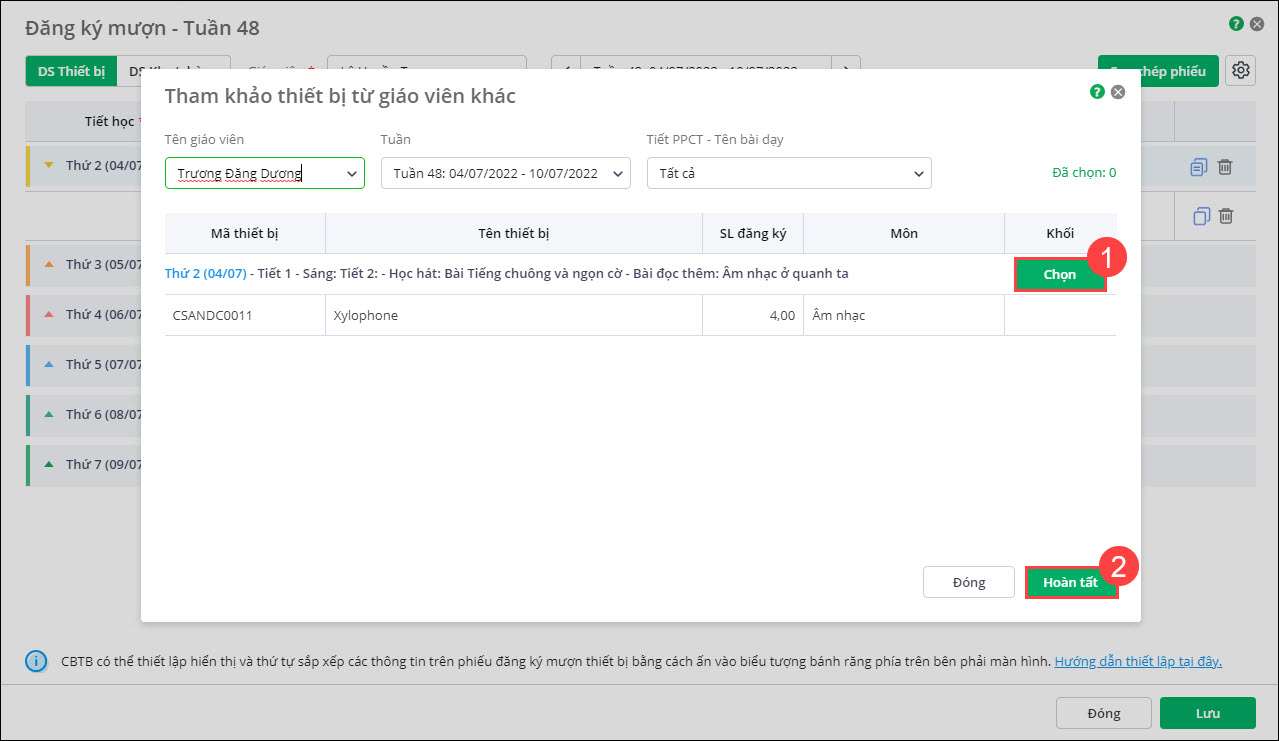
Task: Click 'Đóng' in the reference dialog
Action: point(969,583)
